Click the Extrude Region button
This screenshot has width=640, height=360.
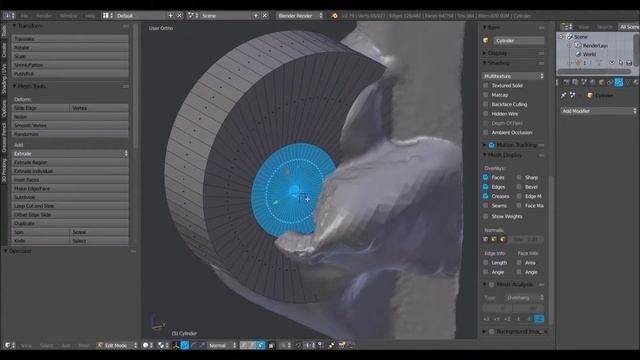click(70, 162)
